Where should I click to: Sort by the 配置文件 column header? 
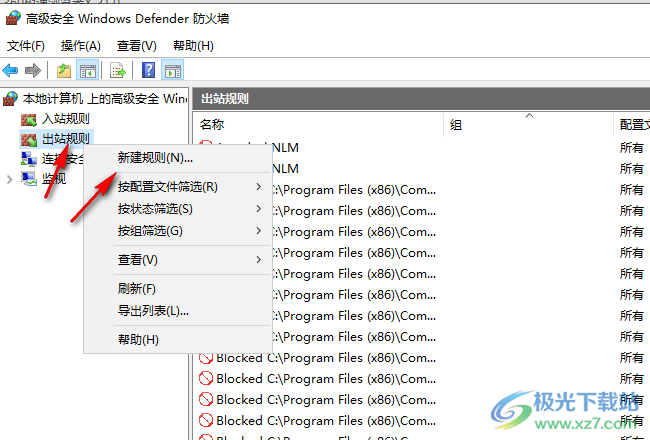632,125
